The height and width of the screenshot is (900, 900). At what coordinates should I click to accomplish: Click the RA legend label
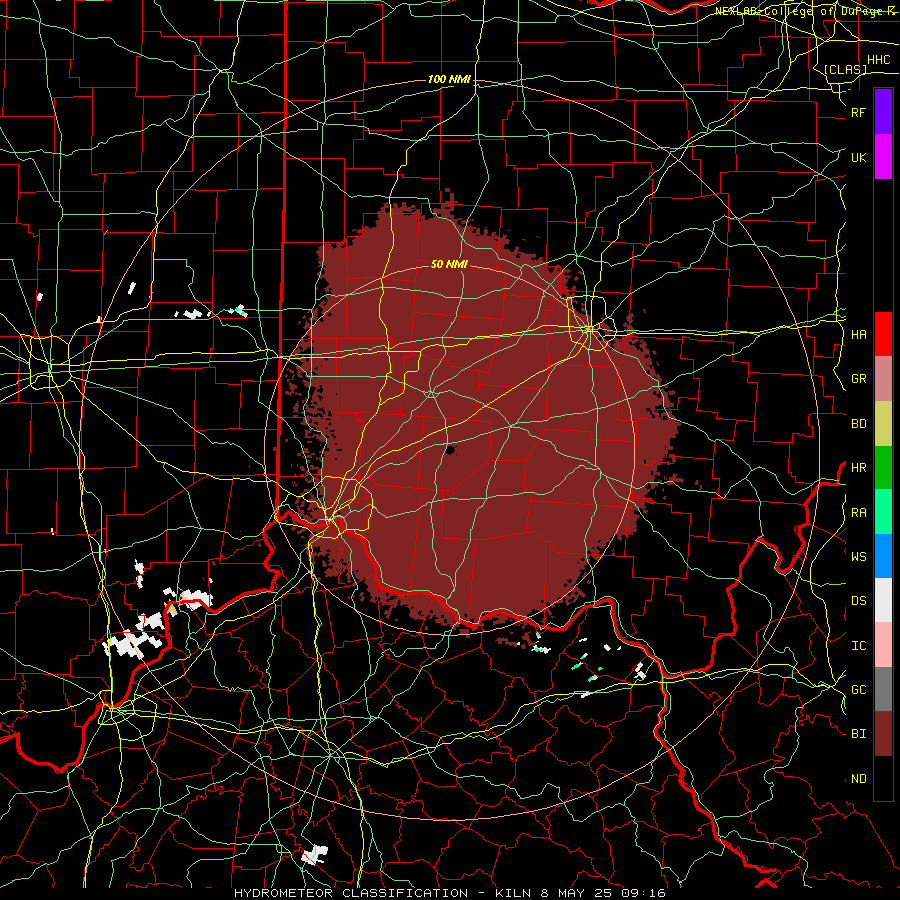(x=858, y=513)
